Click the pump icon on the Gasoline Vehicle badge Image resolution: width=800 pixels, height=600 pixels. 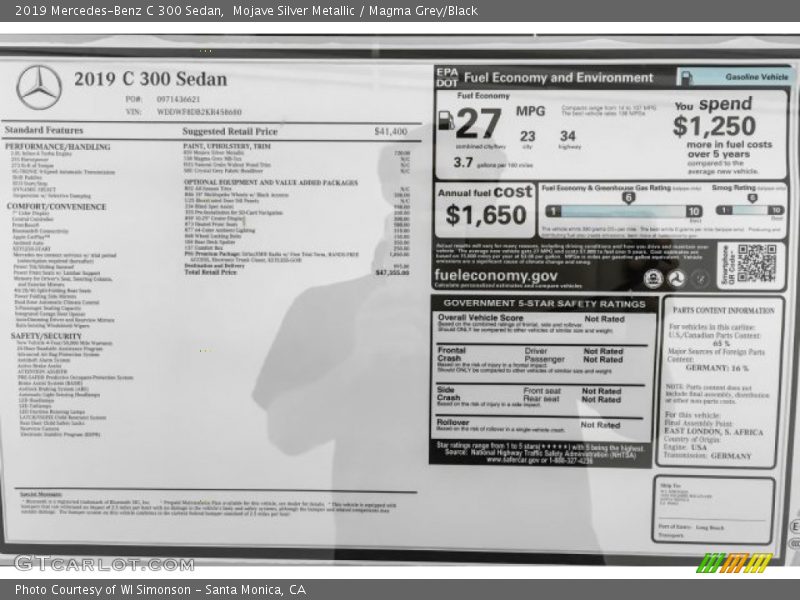(687, 78)
